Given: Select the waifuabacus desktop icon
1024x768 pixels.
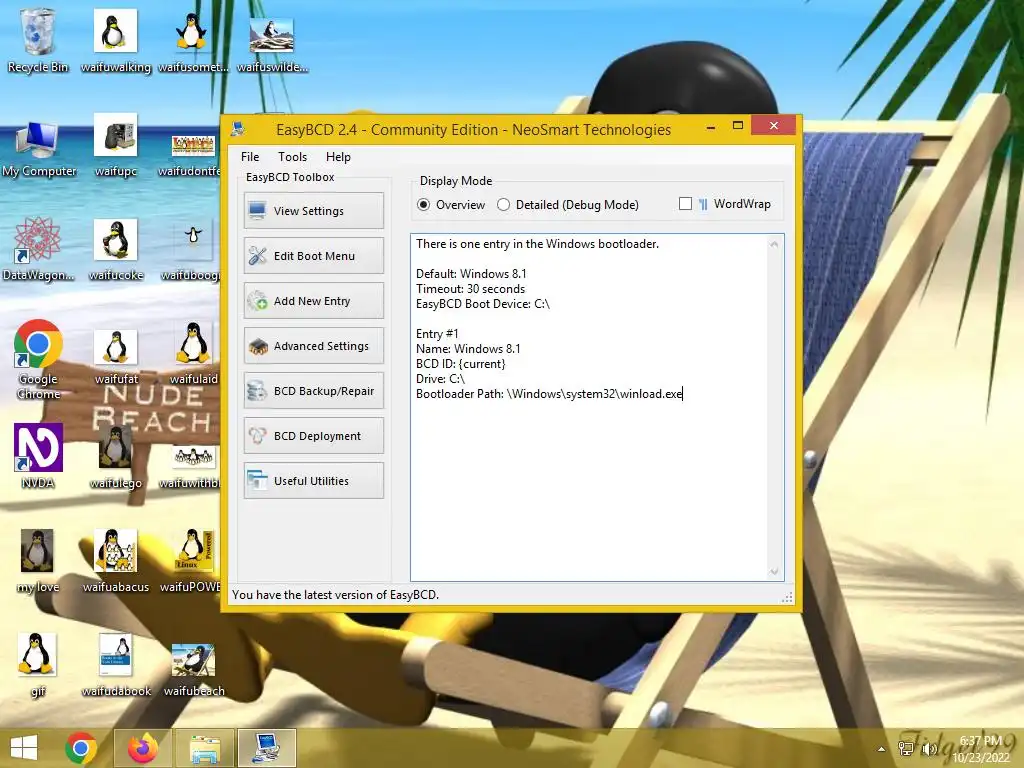Looking at the screenshot, I should (x=116, y=560).
